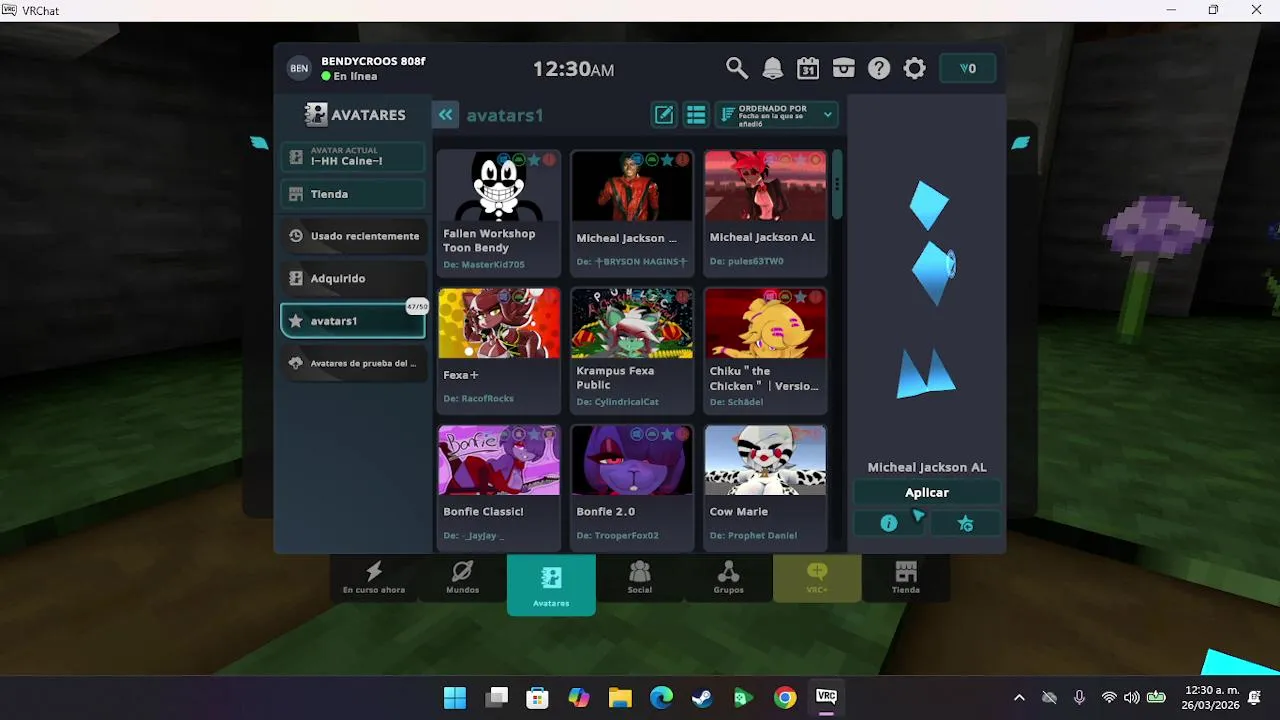The width and height of the screenshot is (1280, 720).
Task: Open Microsoft Edge from the taskbar
Action: coord(661,697)
